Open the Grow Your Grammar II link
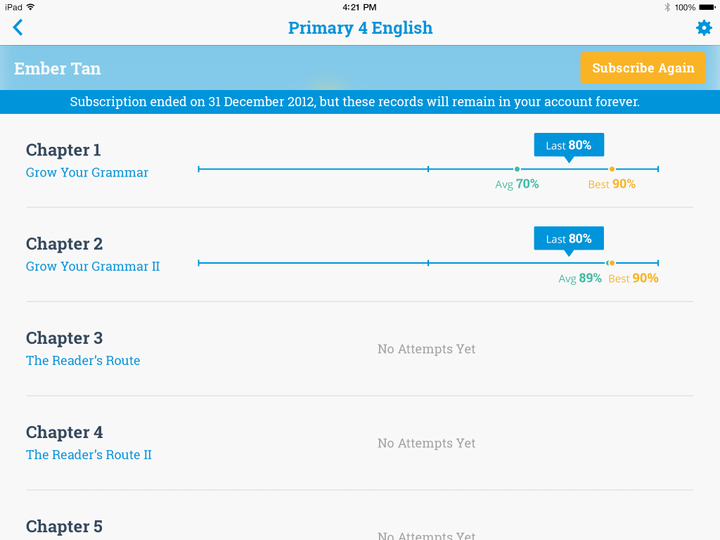 [93, 267]
